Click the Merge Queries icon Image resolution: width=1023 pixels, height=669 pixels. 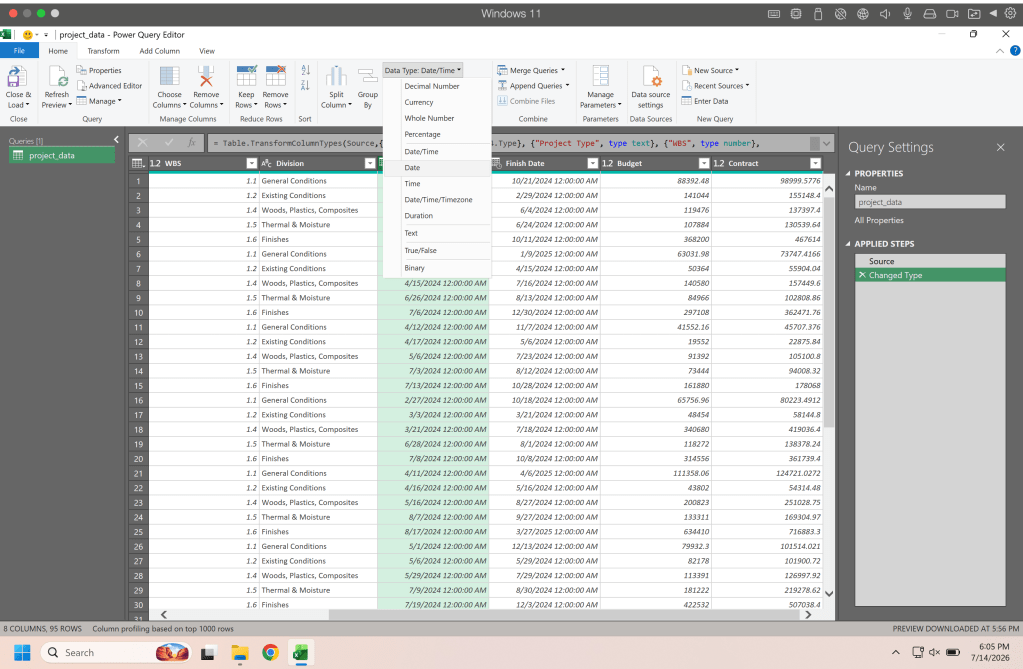502,70
